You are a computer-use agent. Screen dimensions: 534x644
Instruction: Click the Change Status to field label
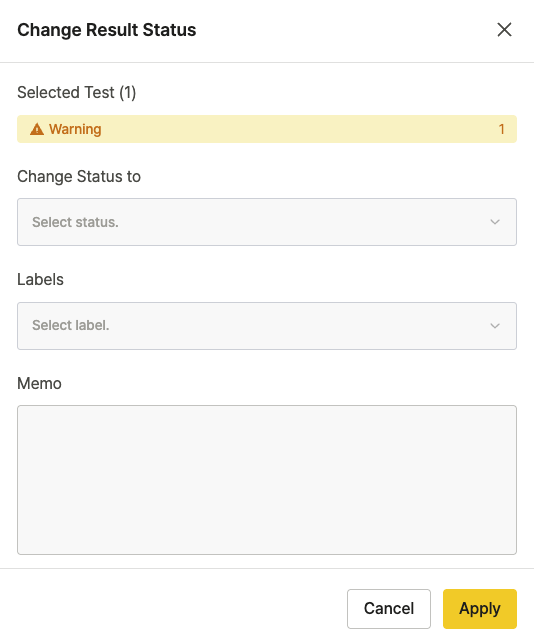79,177
